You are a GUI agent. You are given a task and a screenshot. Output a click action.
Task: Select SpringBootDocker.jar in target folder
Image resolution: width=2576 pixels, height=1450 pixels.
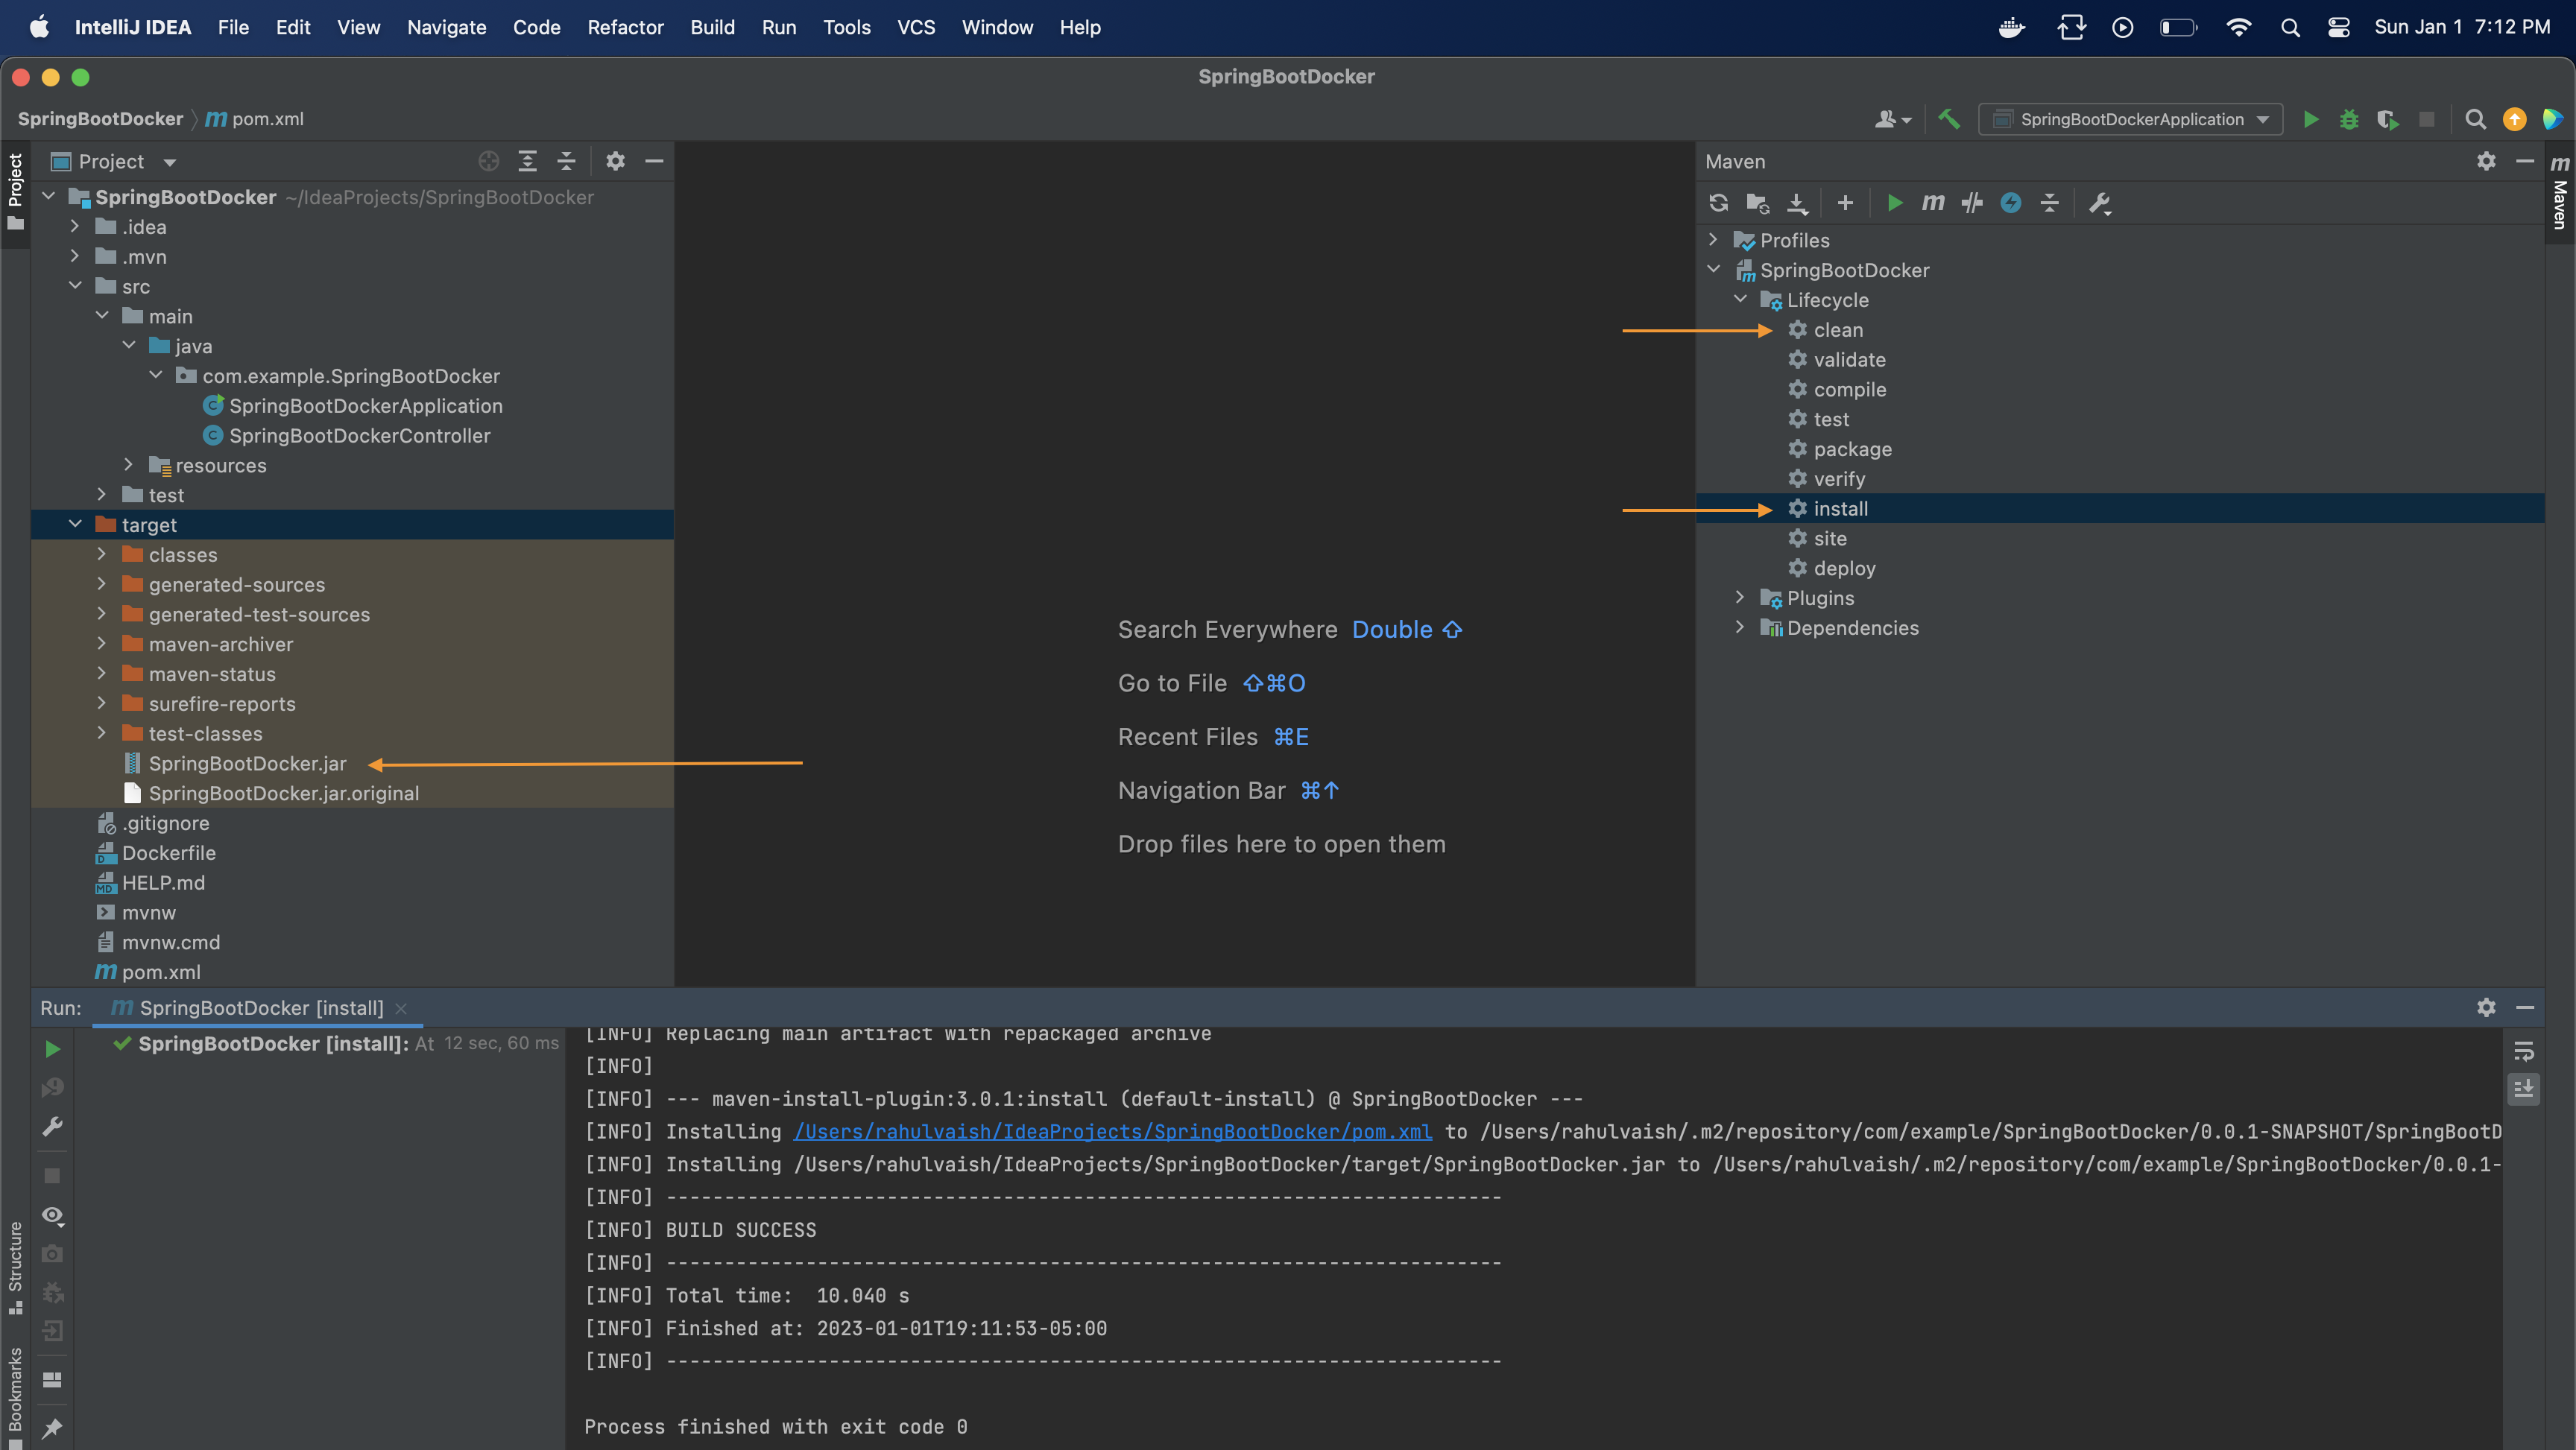click(x=247, y=763)
